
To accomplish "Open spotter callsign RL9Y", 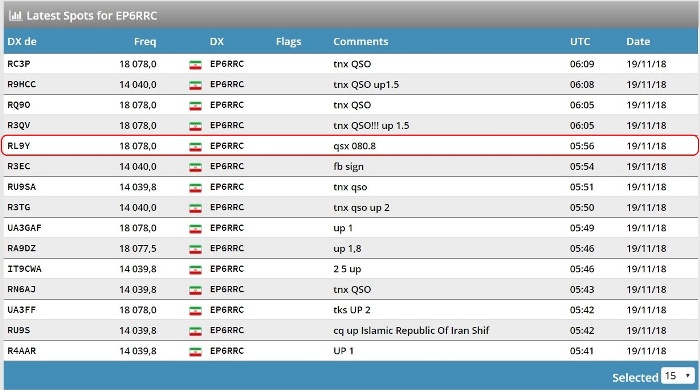I will click(x=19, y=146).
